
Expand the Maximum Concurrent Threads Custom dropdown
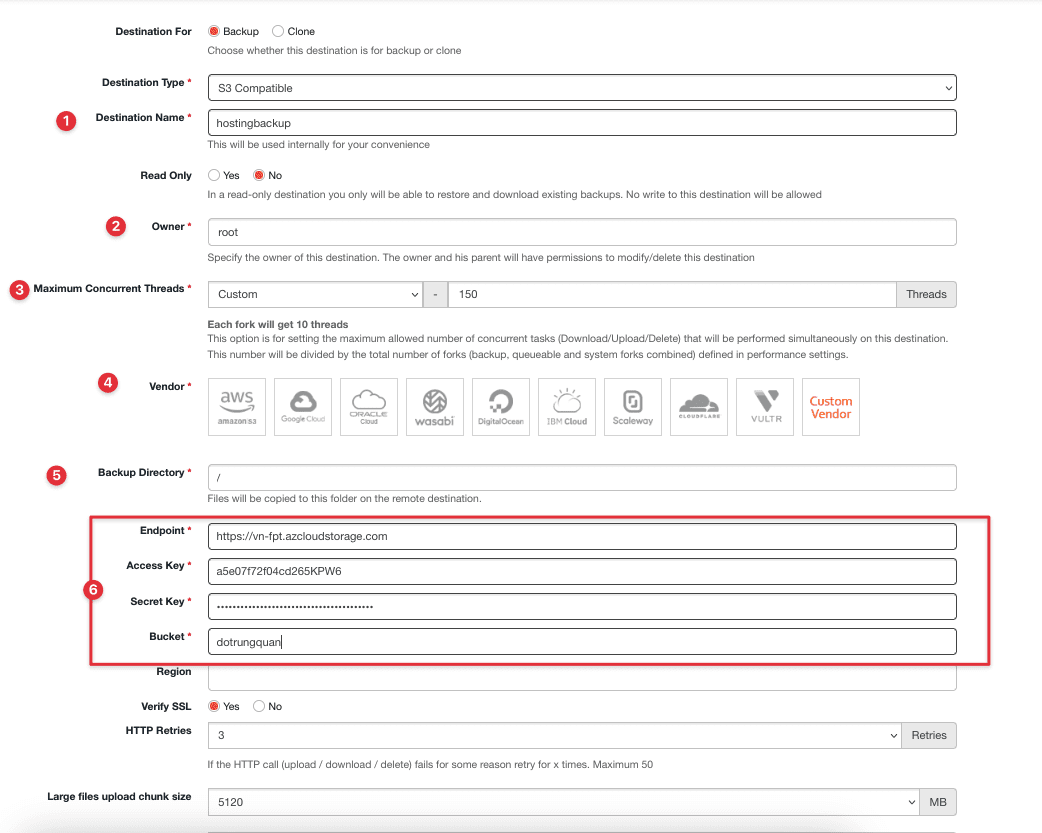coord(315,295)
